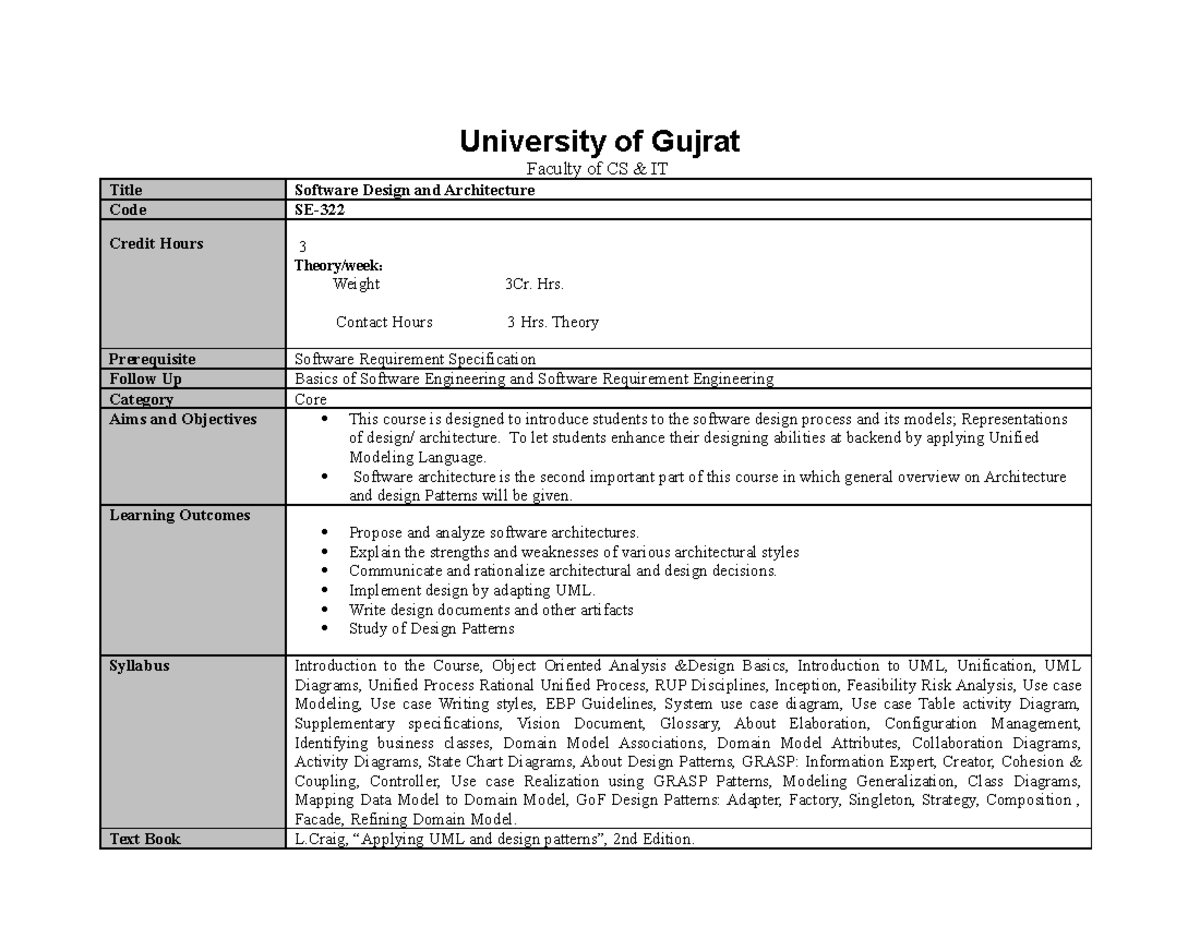
Task: Select "Software Design and Architecture" course title
Action: click(413, 189)
